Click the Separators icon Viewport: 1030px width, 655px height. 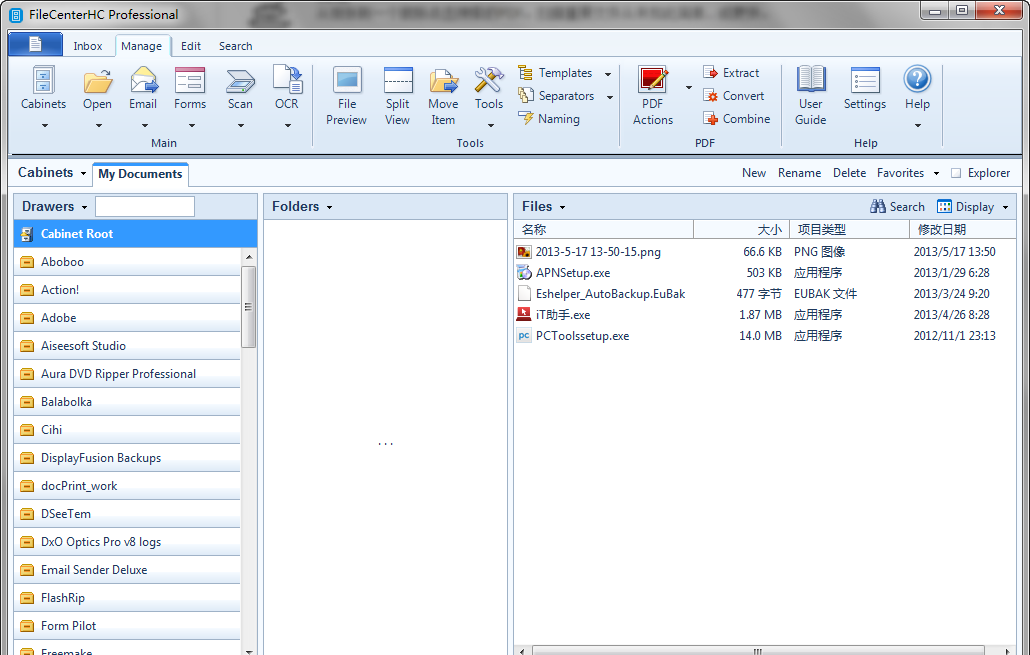click(x=526, y=95)
